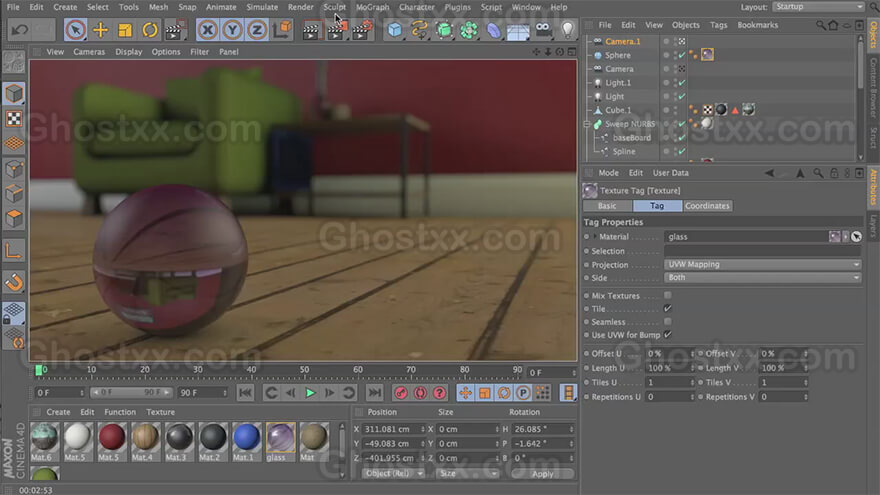The width and height of the screenshot is (880, 495).
Task: Open the viewport Cameras menu
Action: coord(89,52)
